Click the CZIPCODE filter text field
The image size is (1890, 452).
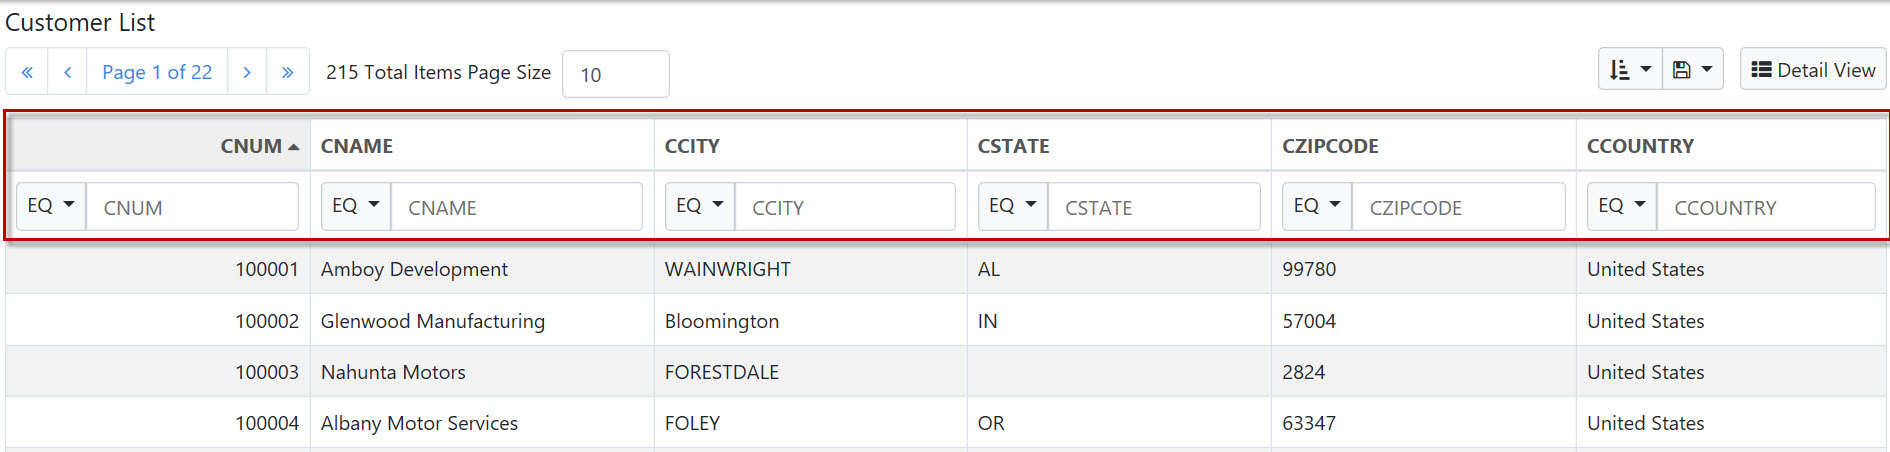click(x=1458, y=207)
